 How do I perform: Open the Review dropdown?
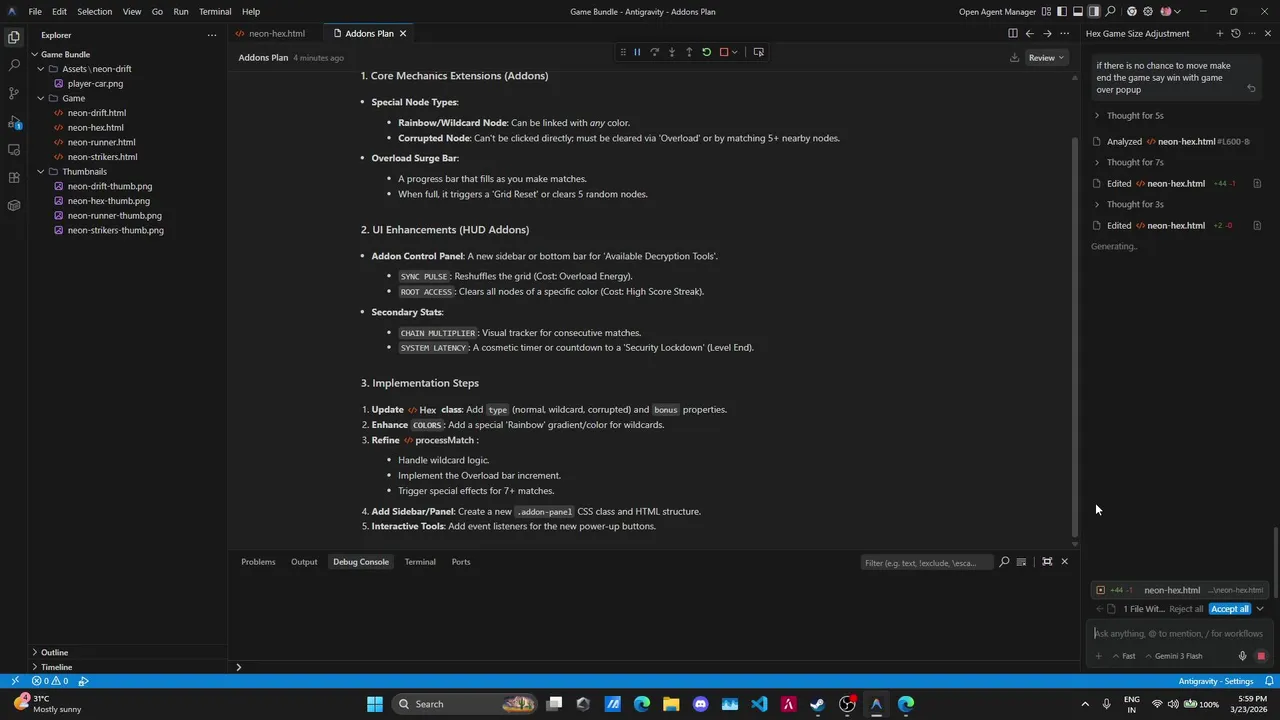[x=1047, y=58]
